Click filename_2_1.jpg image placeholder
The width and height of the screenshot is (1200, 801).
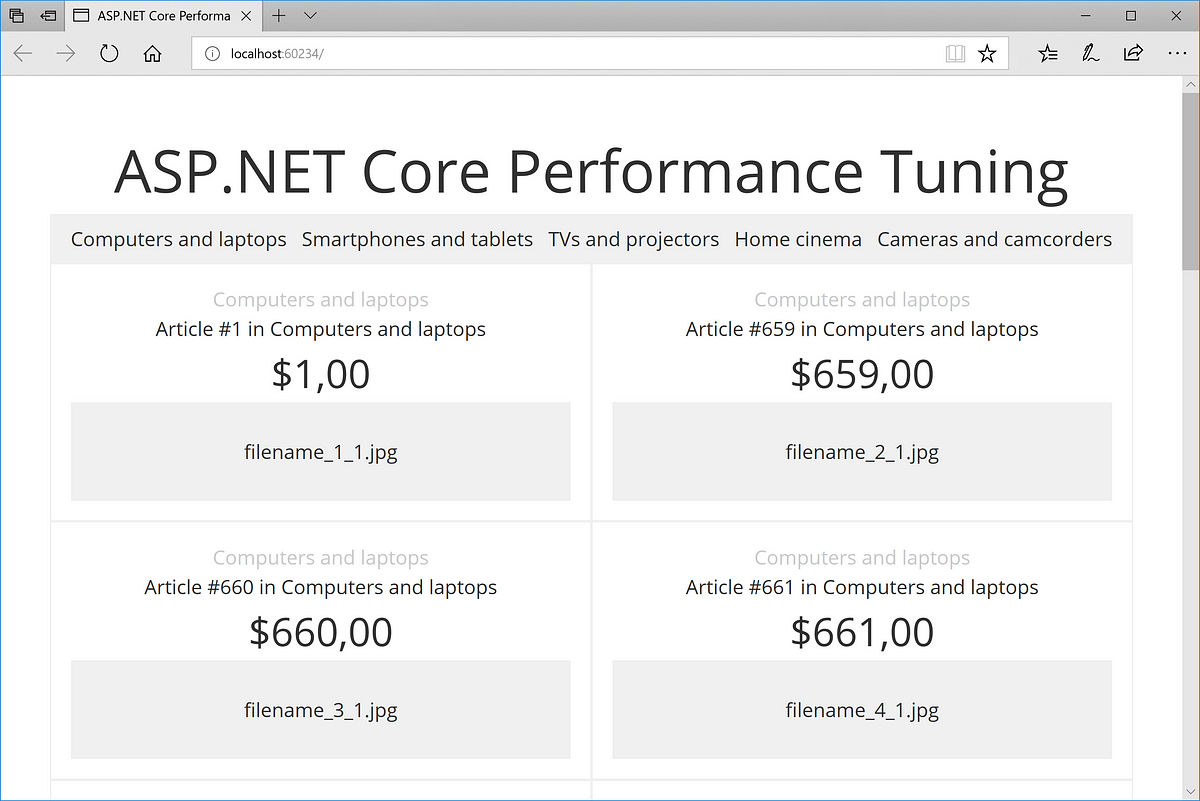pyautogui.click(x=862, y=452)
